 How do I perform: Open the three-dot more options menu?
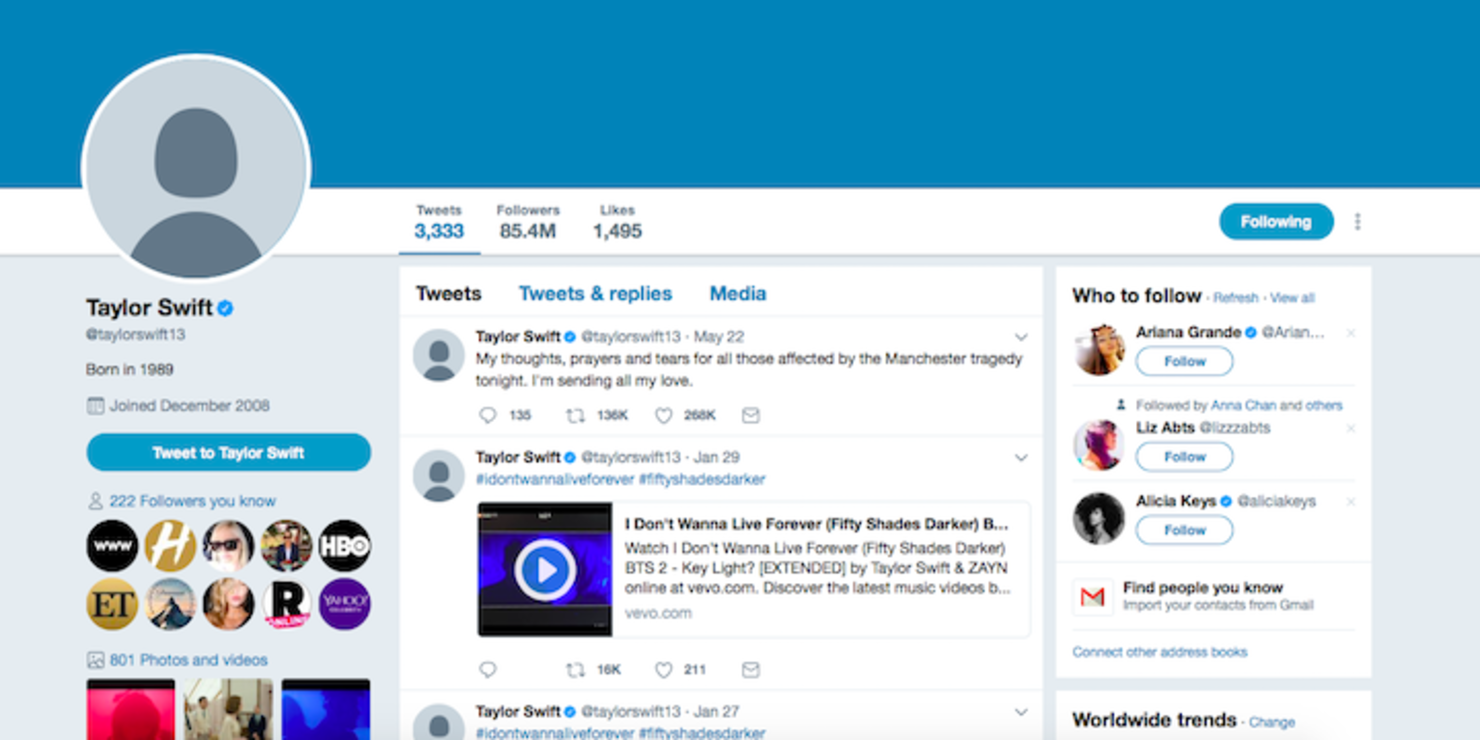tap(1357, 222)
